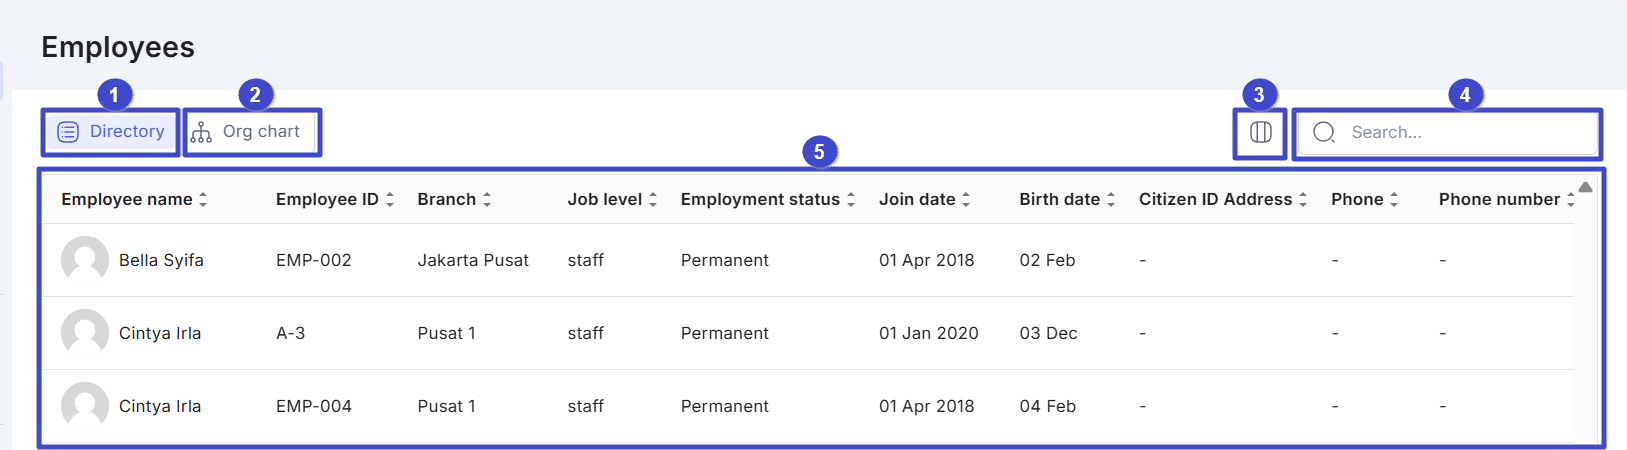Viewport: 1627px width, 450px height.
Task: Switch to the Directory tab
Action: pos(111,132)
